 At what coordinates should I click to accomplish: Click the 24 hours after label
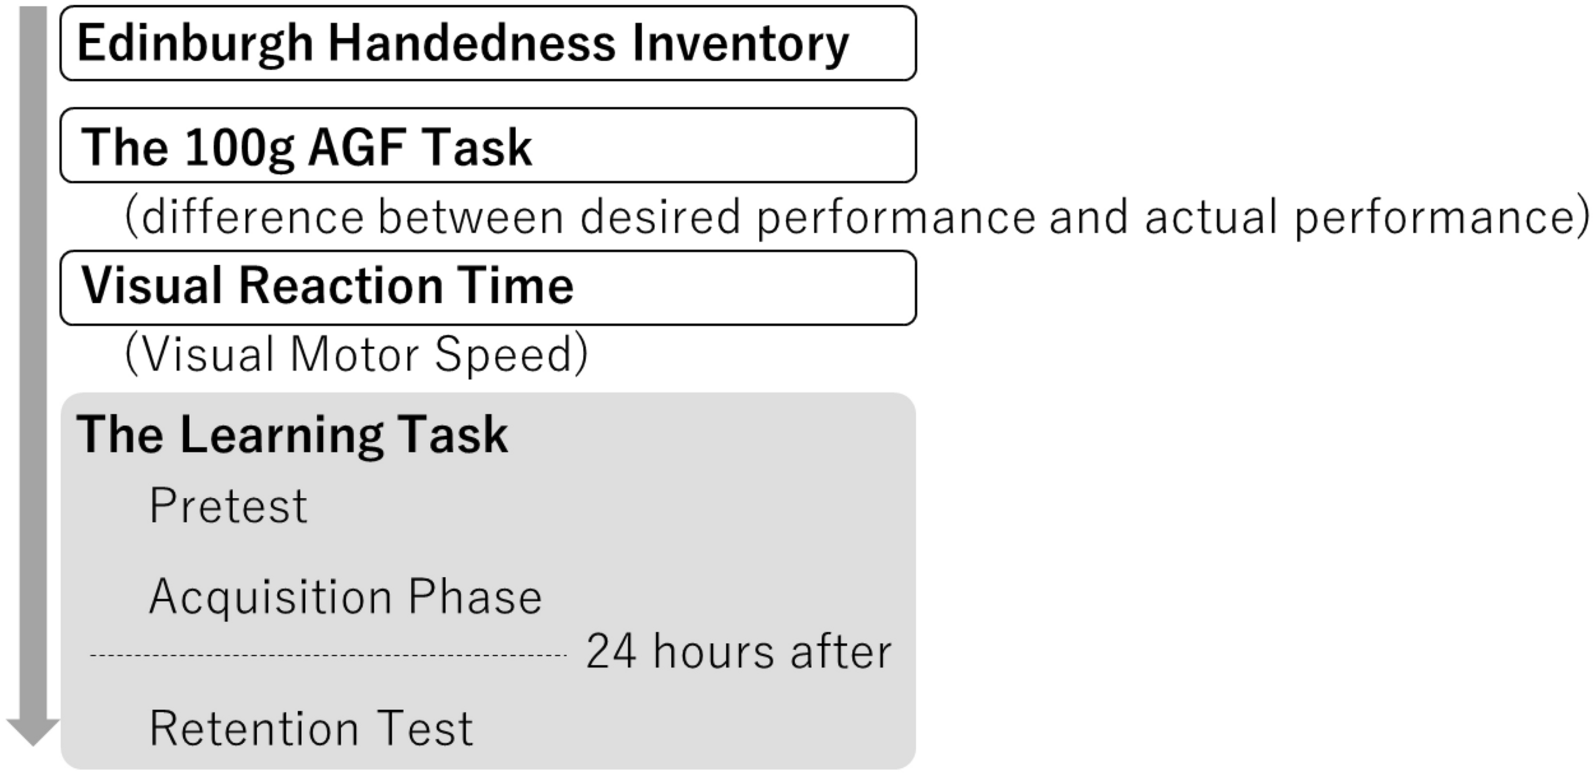[x=738, y=652]
